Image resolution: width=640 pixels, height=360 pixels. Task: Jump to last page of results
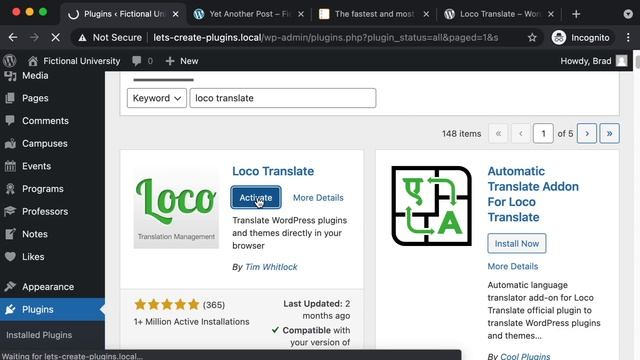pyautogui.click(x=609, y=133)
